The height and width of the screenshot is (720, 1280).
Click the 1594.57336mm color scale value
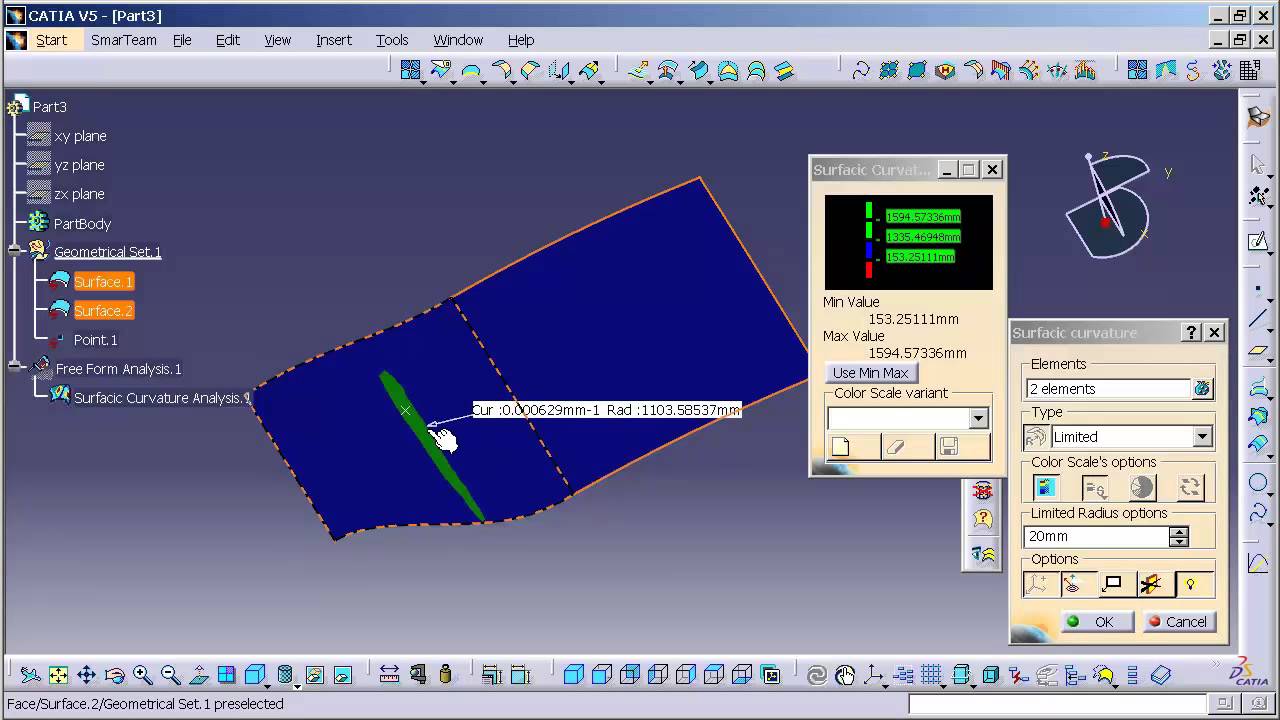pyautogui.click(x=923, y=217)
